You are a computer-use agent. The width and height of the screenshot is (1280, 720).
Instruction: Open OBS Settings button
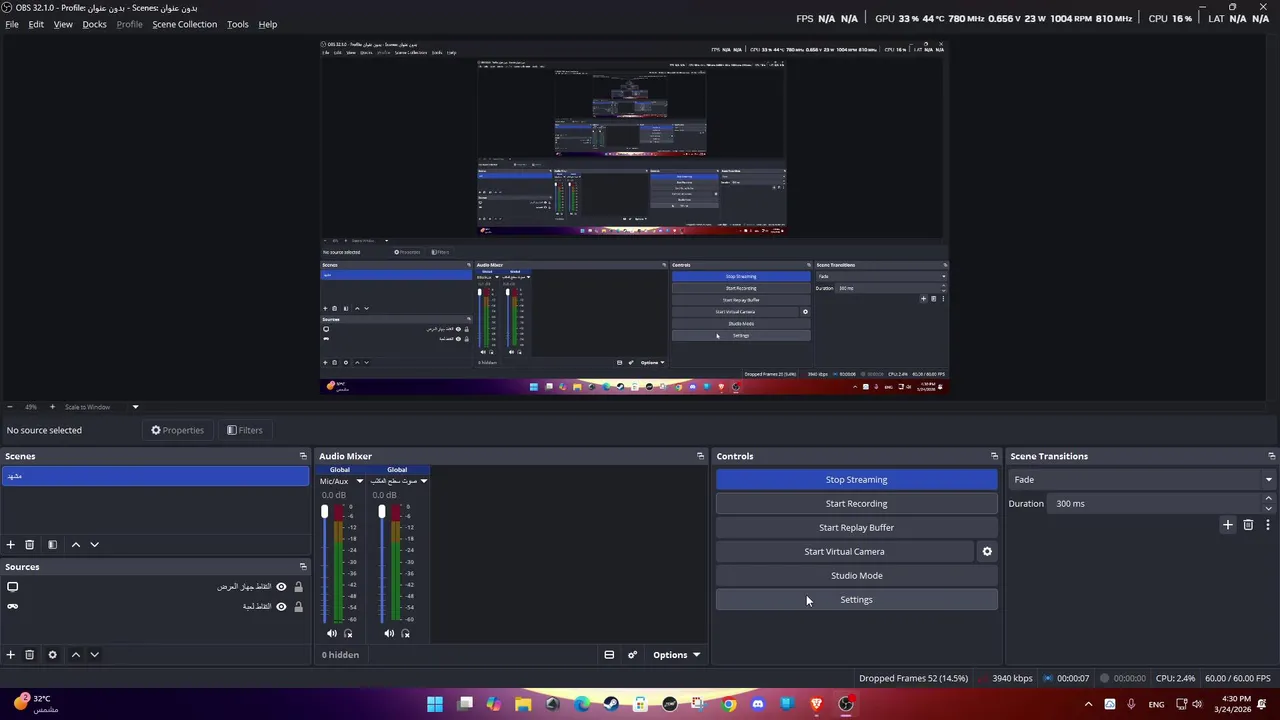click(x=857, y=600)
